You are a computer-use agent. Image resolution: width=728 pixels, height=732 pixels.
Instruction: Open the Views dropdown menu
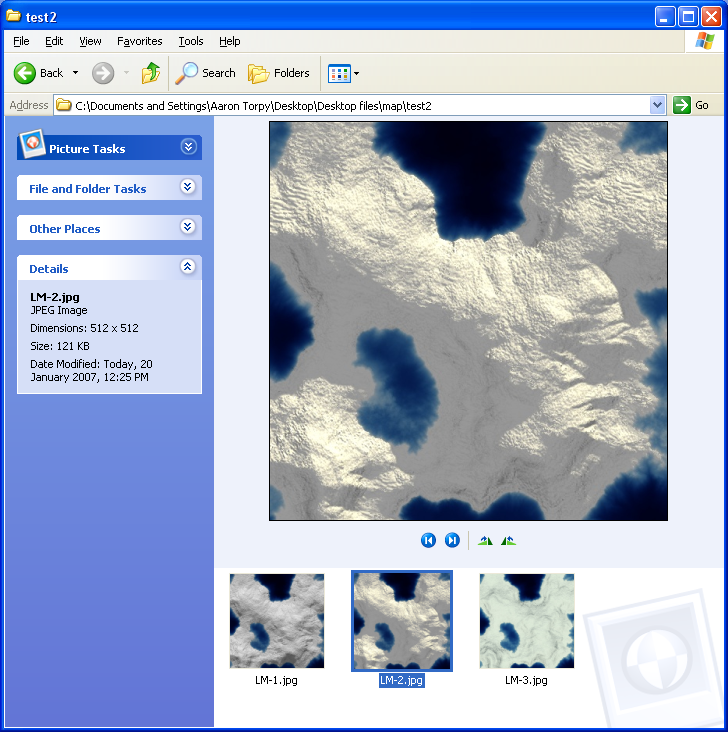356,73
